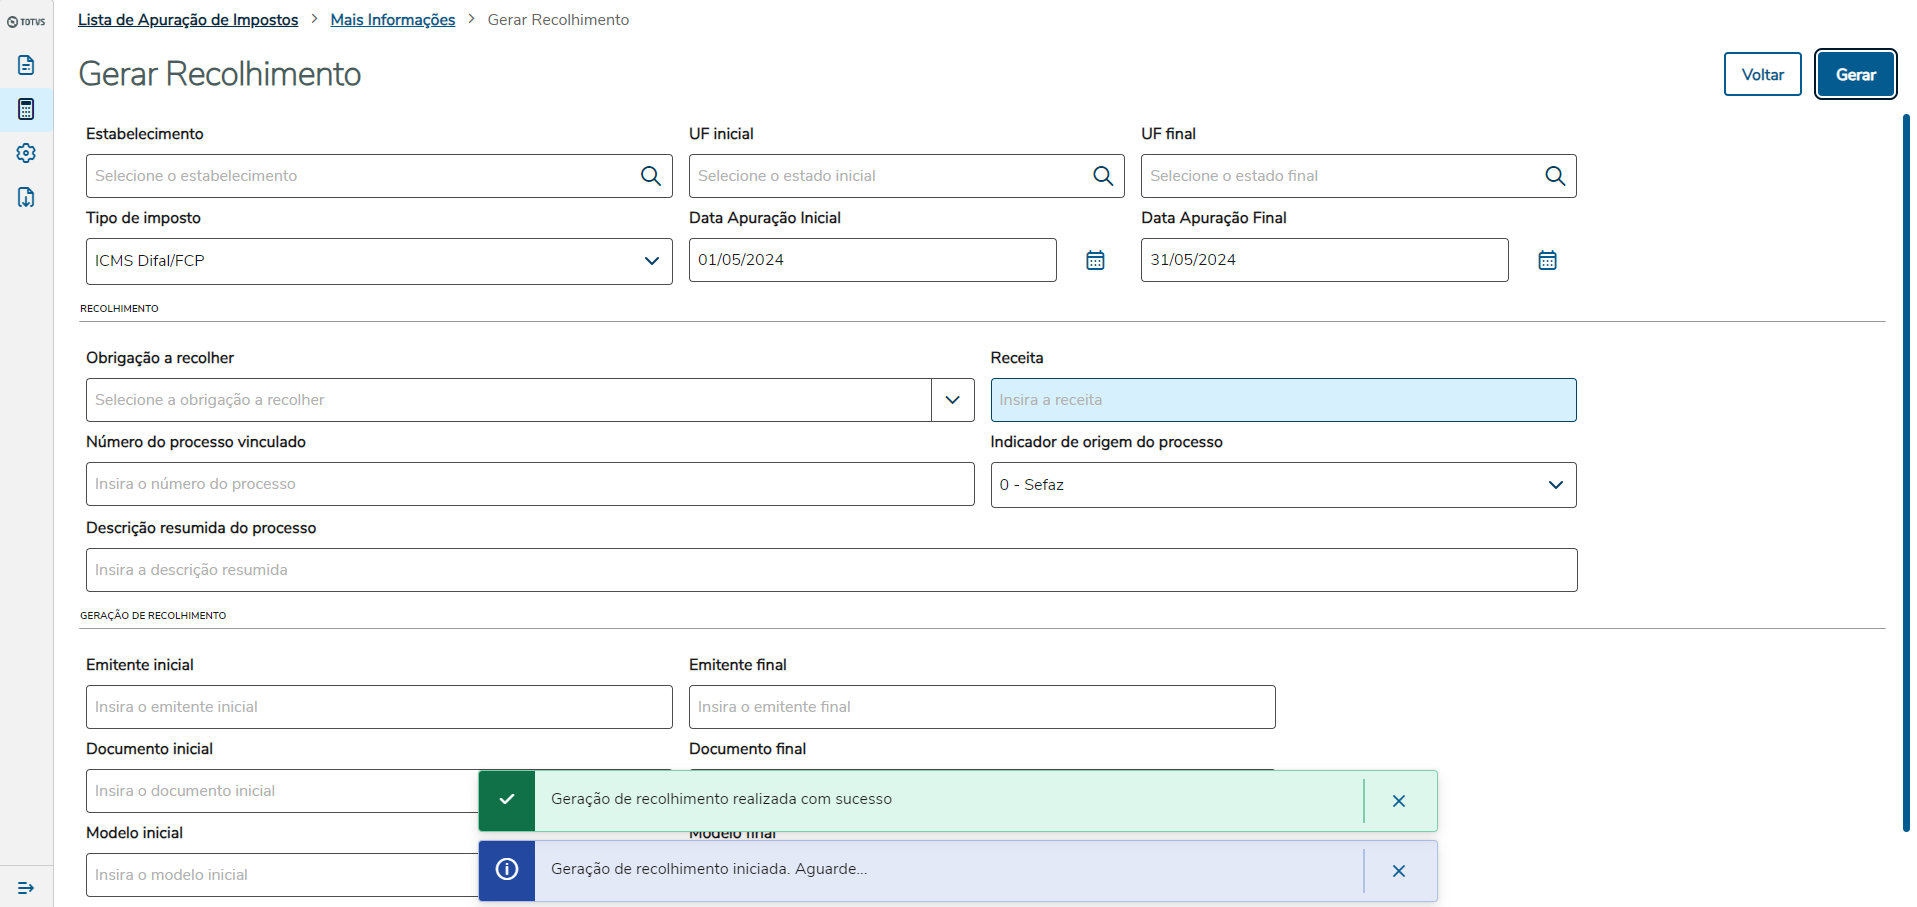Click the file download icon in the sidebar

point(26,197)
